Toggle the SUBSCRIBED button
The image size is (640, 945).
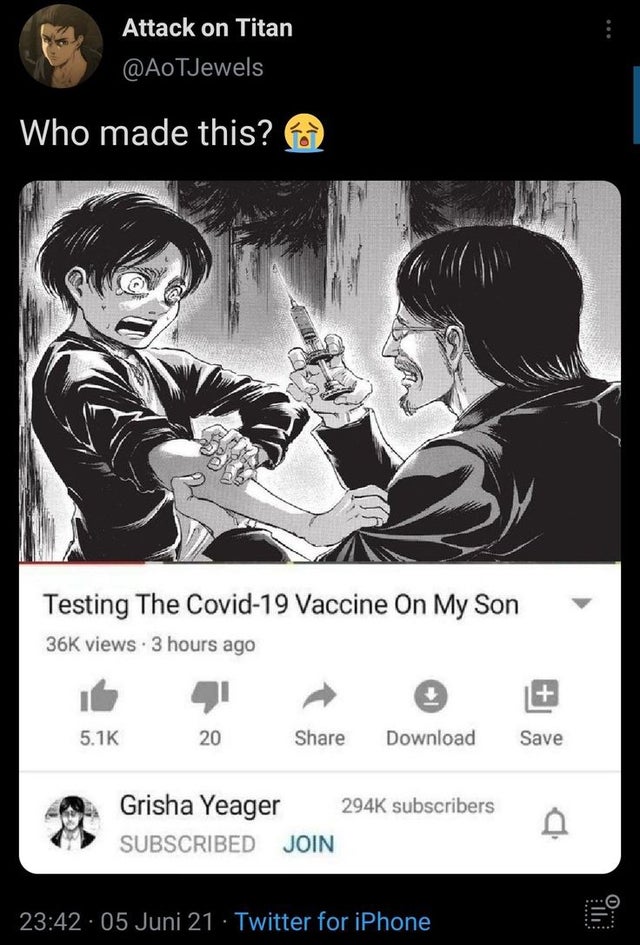pos(187,844)
